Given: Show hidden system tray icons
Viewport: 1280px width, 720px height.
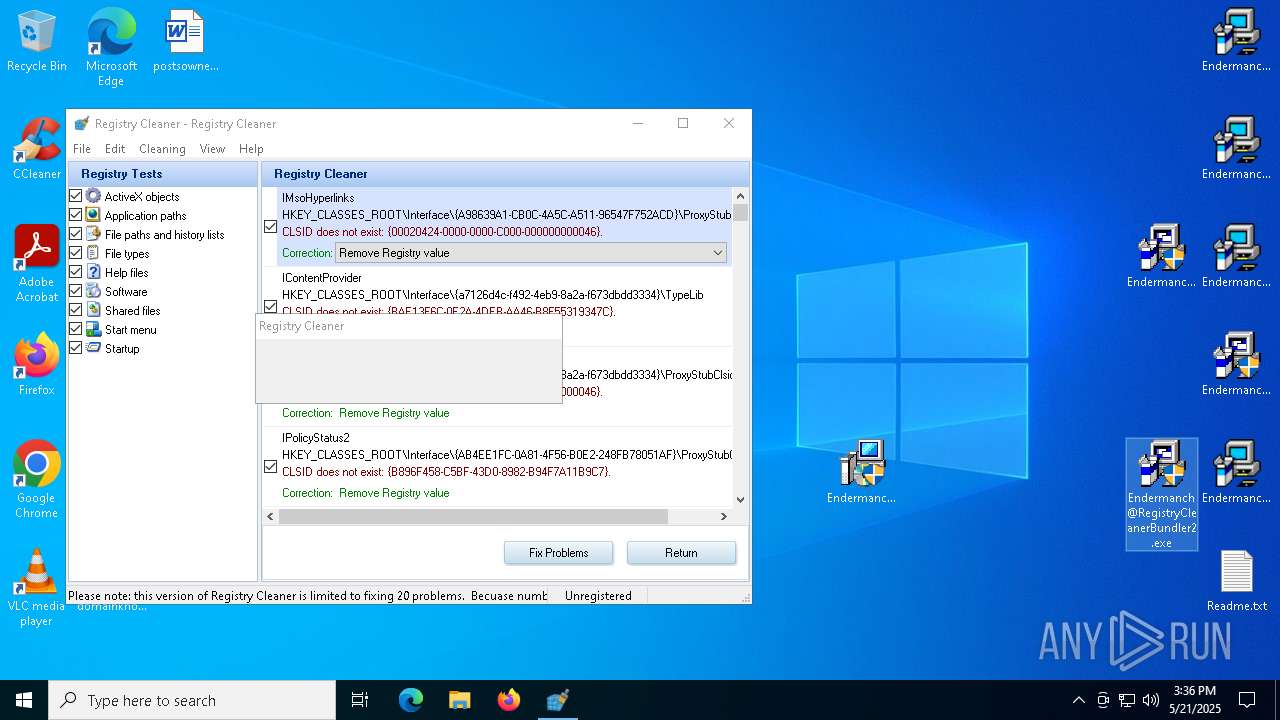Looking at the screenshot, I should (x=1078, y=700).
